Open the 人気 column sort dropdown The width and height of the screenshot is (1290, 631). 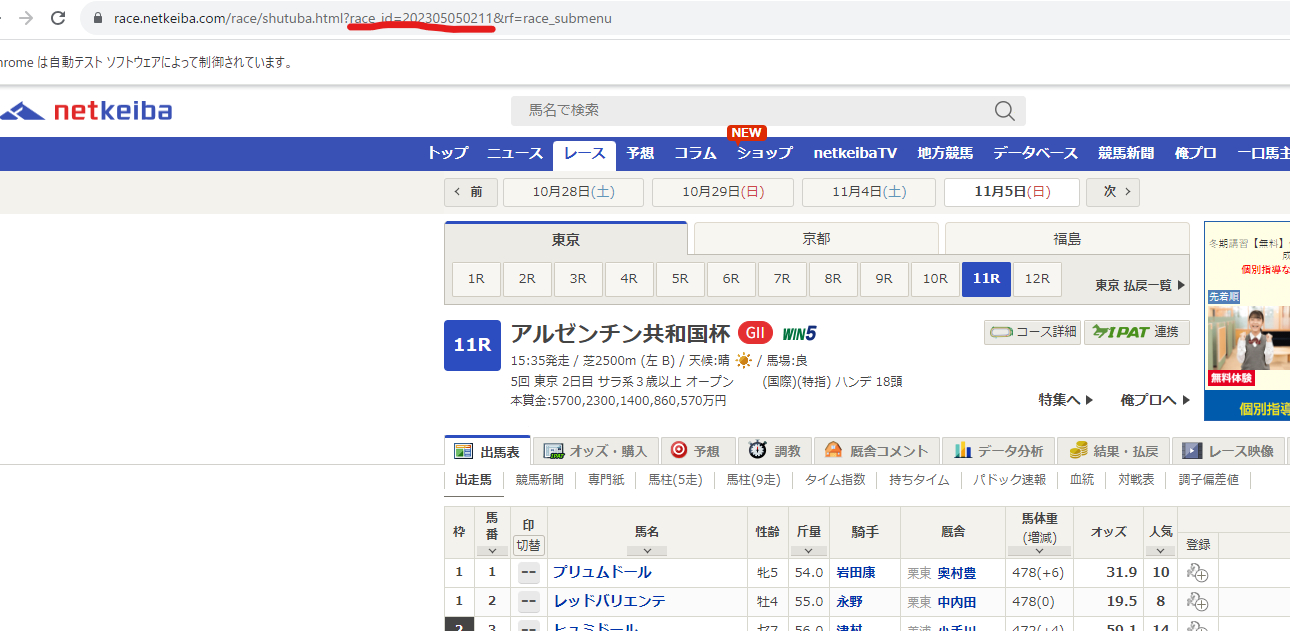pyautogui.click(x=1160, y=551)
